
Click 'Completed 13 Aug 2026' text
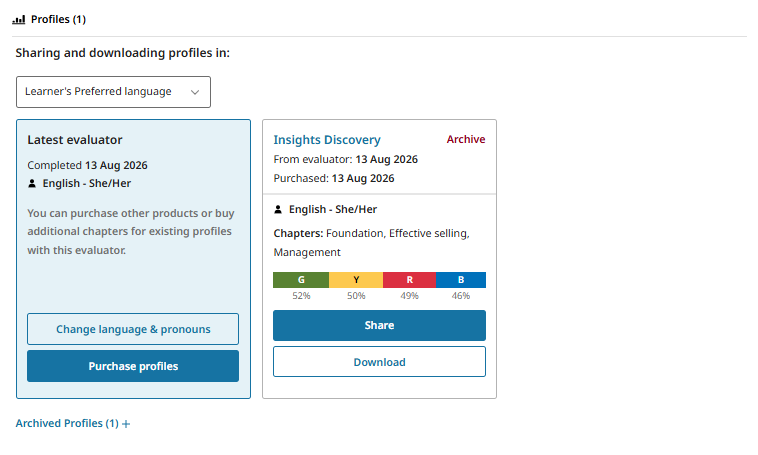tap(87, 165)
